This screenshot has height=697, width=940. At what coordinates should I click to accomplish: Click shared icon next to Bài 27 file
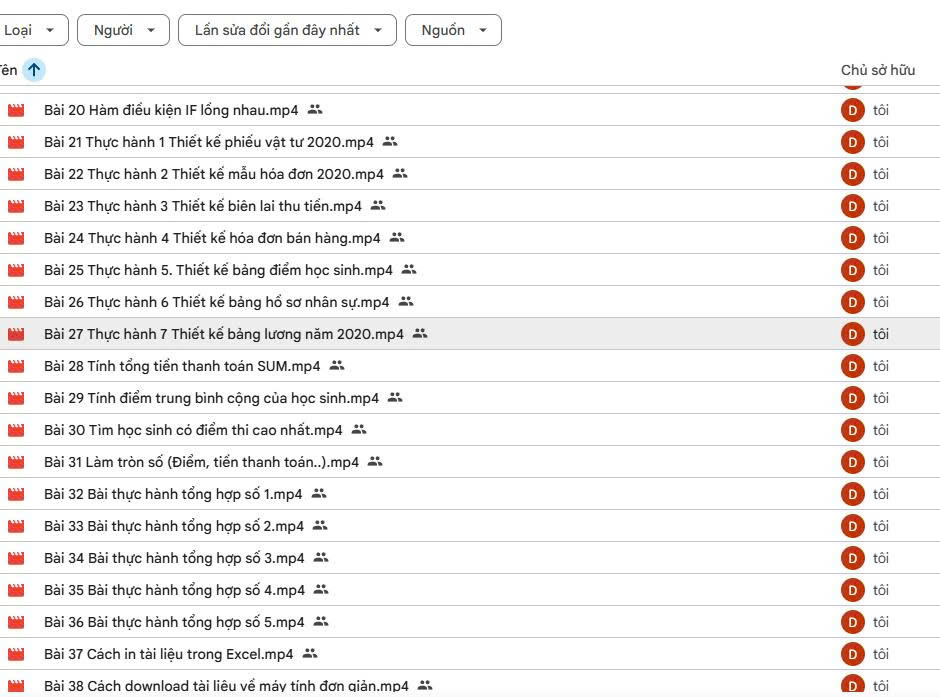pos(420,334)
